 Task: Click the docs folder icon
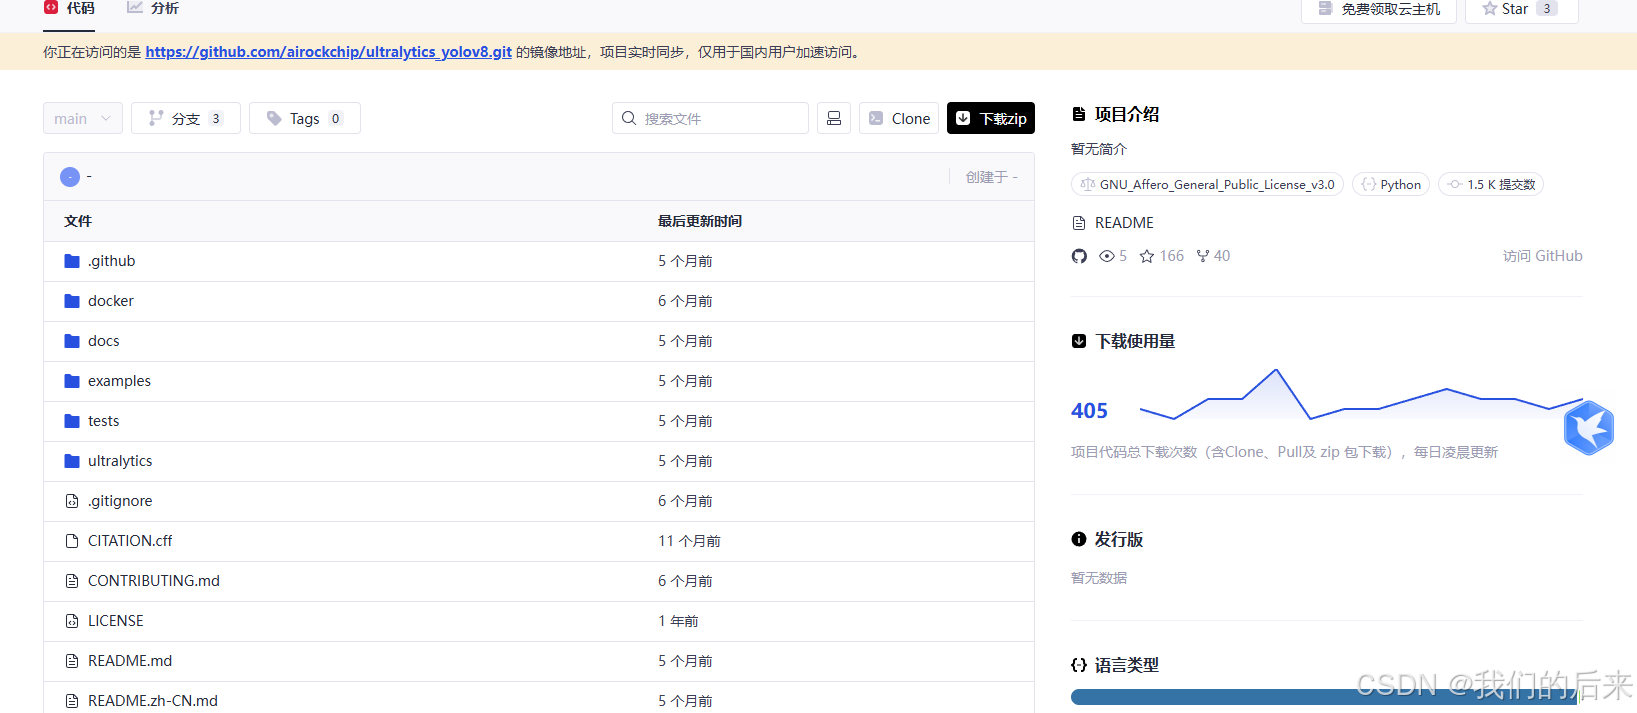pos(72,341)
